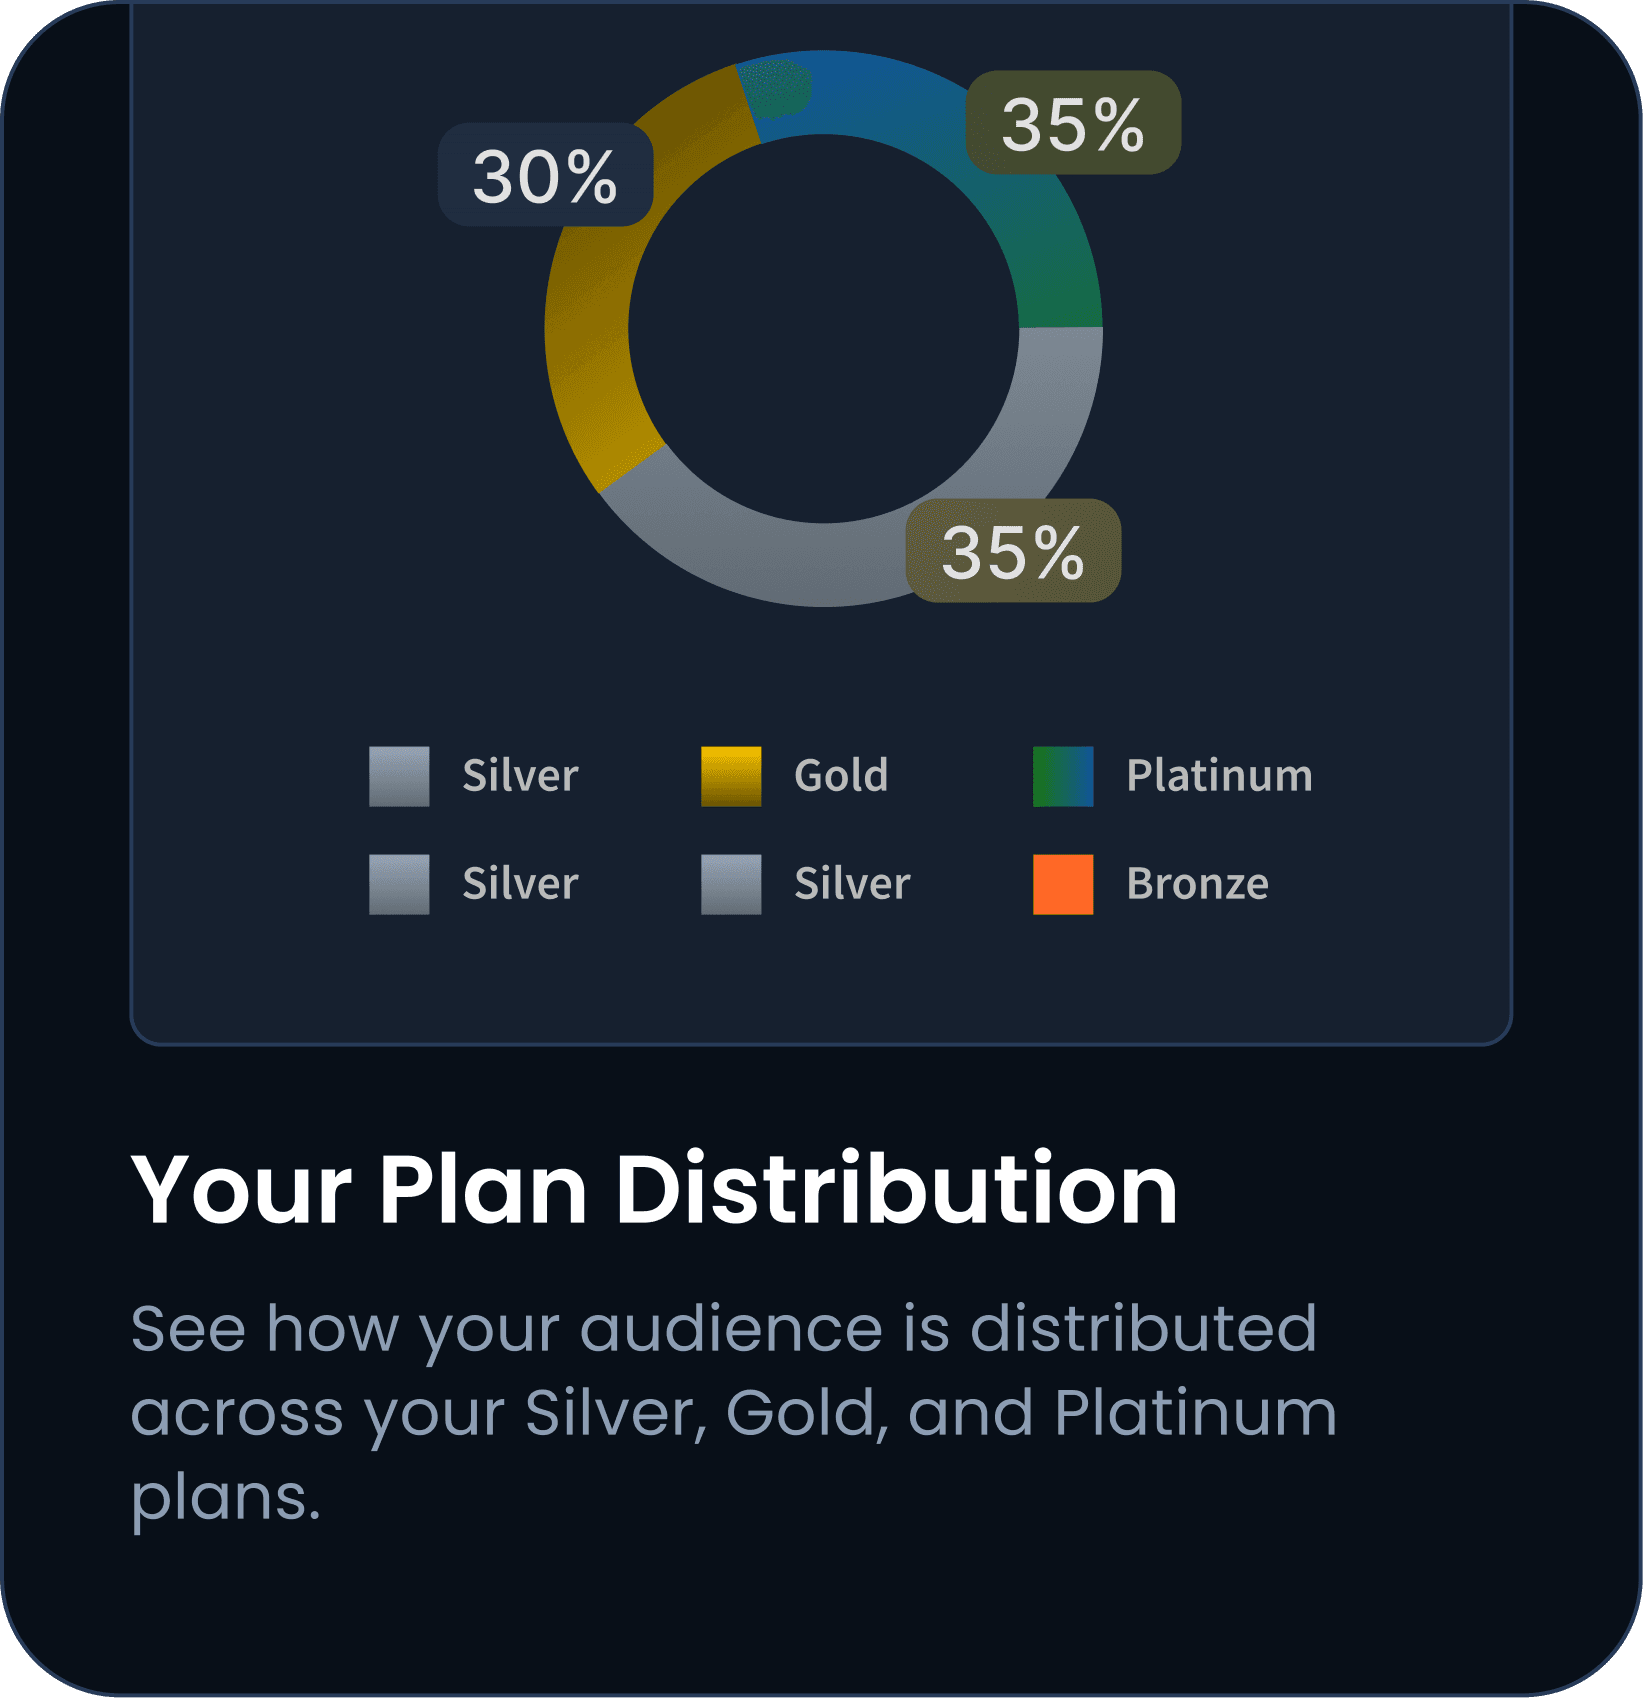Click the Silver swatch directly left of Gold
Image resolution: width=1643 pixels, height=1698 pixels.
point(399,776)
